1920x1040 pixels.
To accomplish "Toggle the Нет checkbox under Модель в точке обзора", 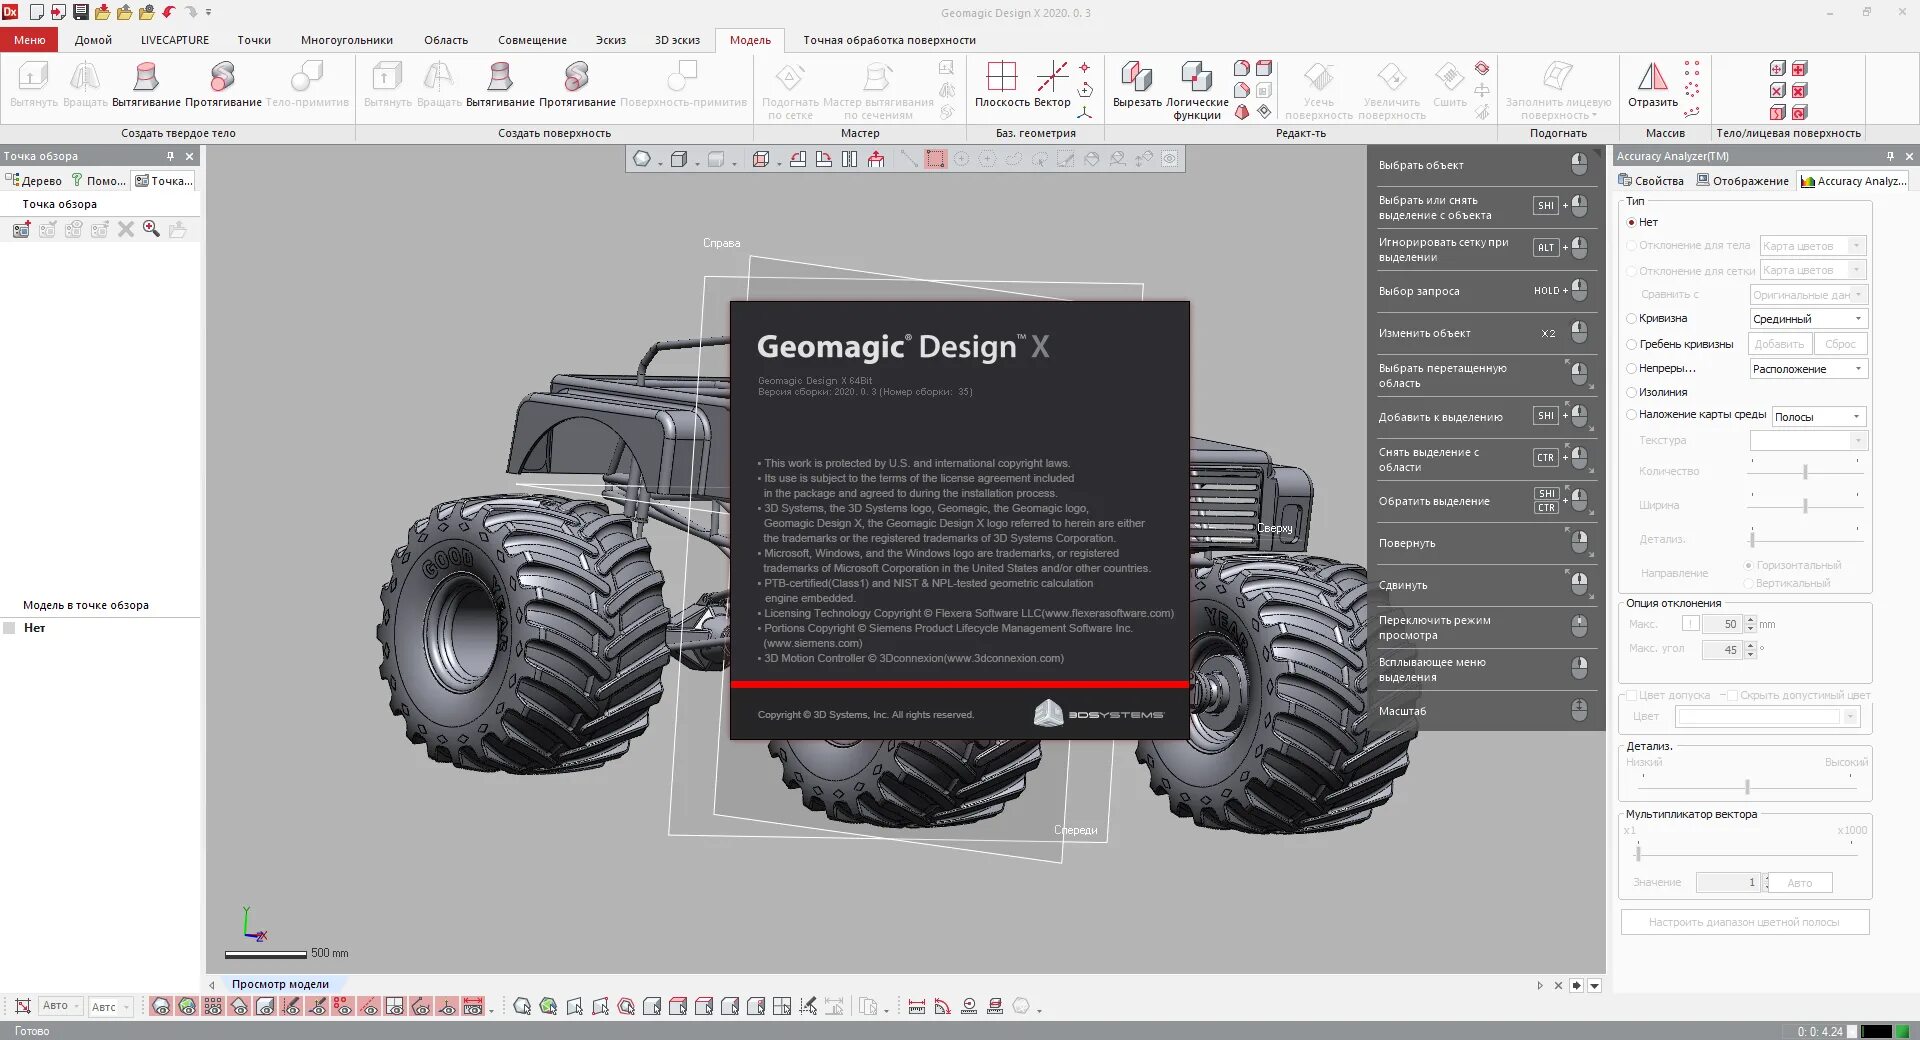I will click(10, 628).
